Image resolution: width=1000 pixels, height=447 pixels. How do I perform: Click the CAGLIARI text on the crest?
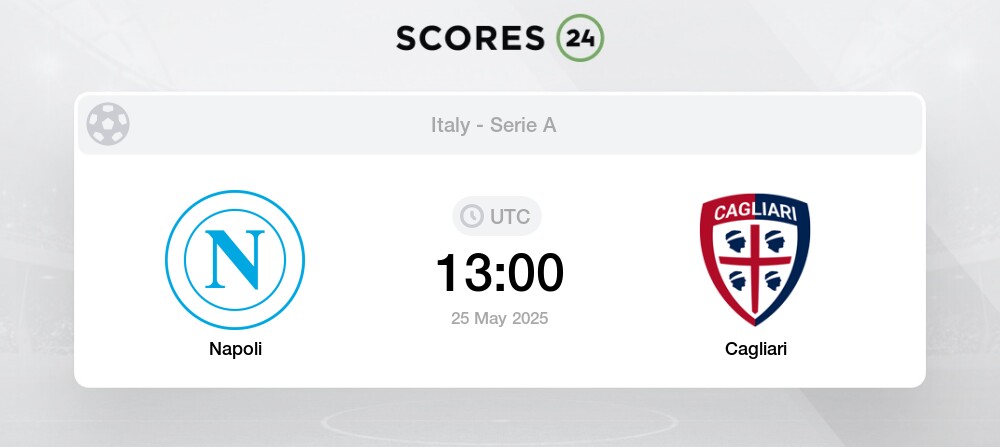[755, 211]
